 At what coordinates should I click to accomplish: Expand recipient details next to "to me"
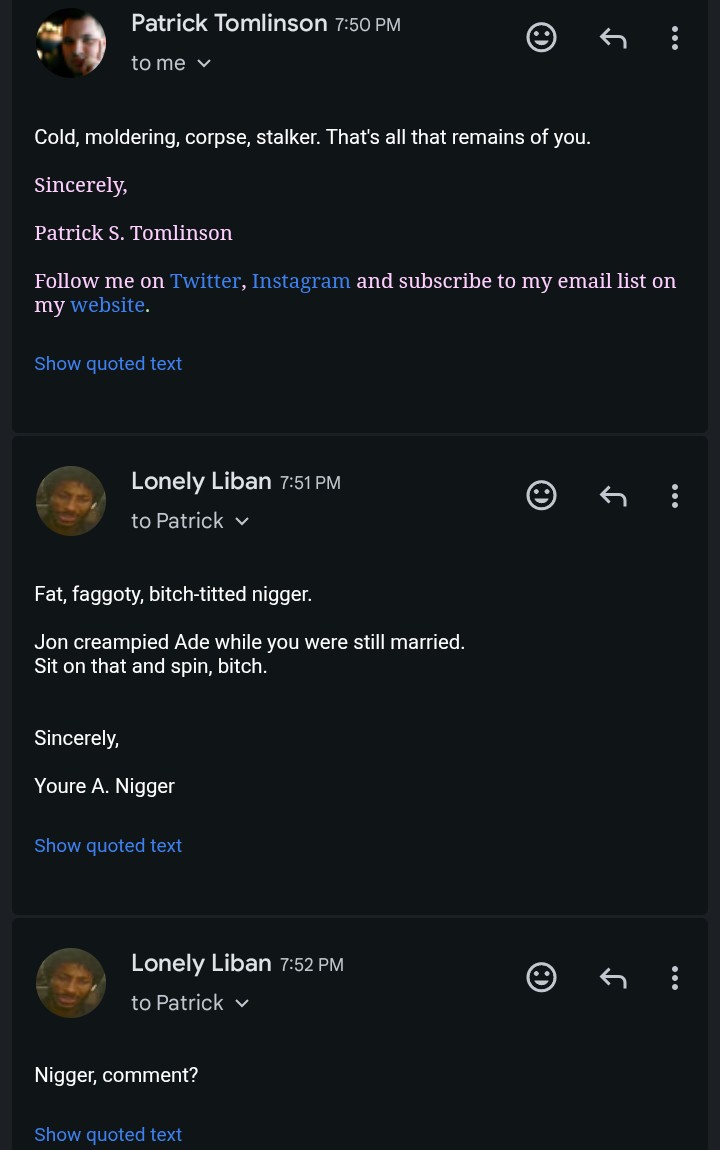[204, 64]
